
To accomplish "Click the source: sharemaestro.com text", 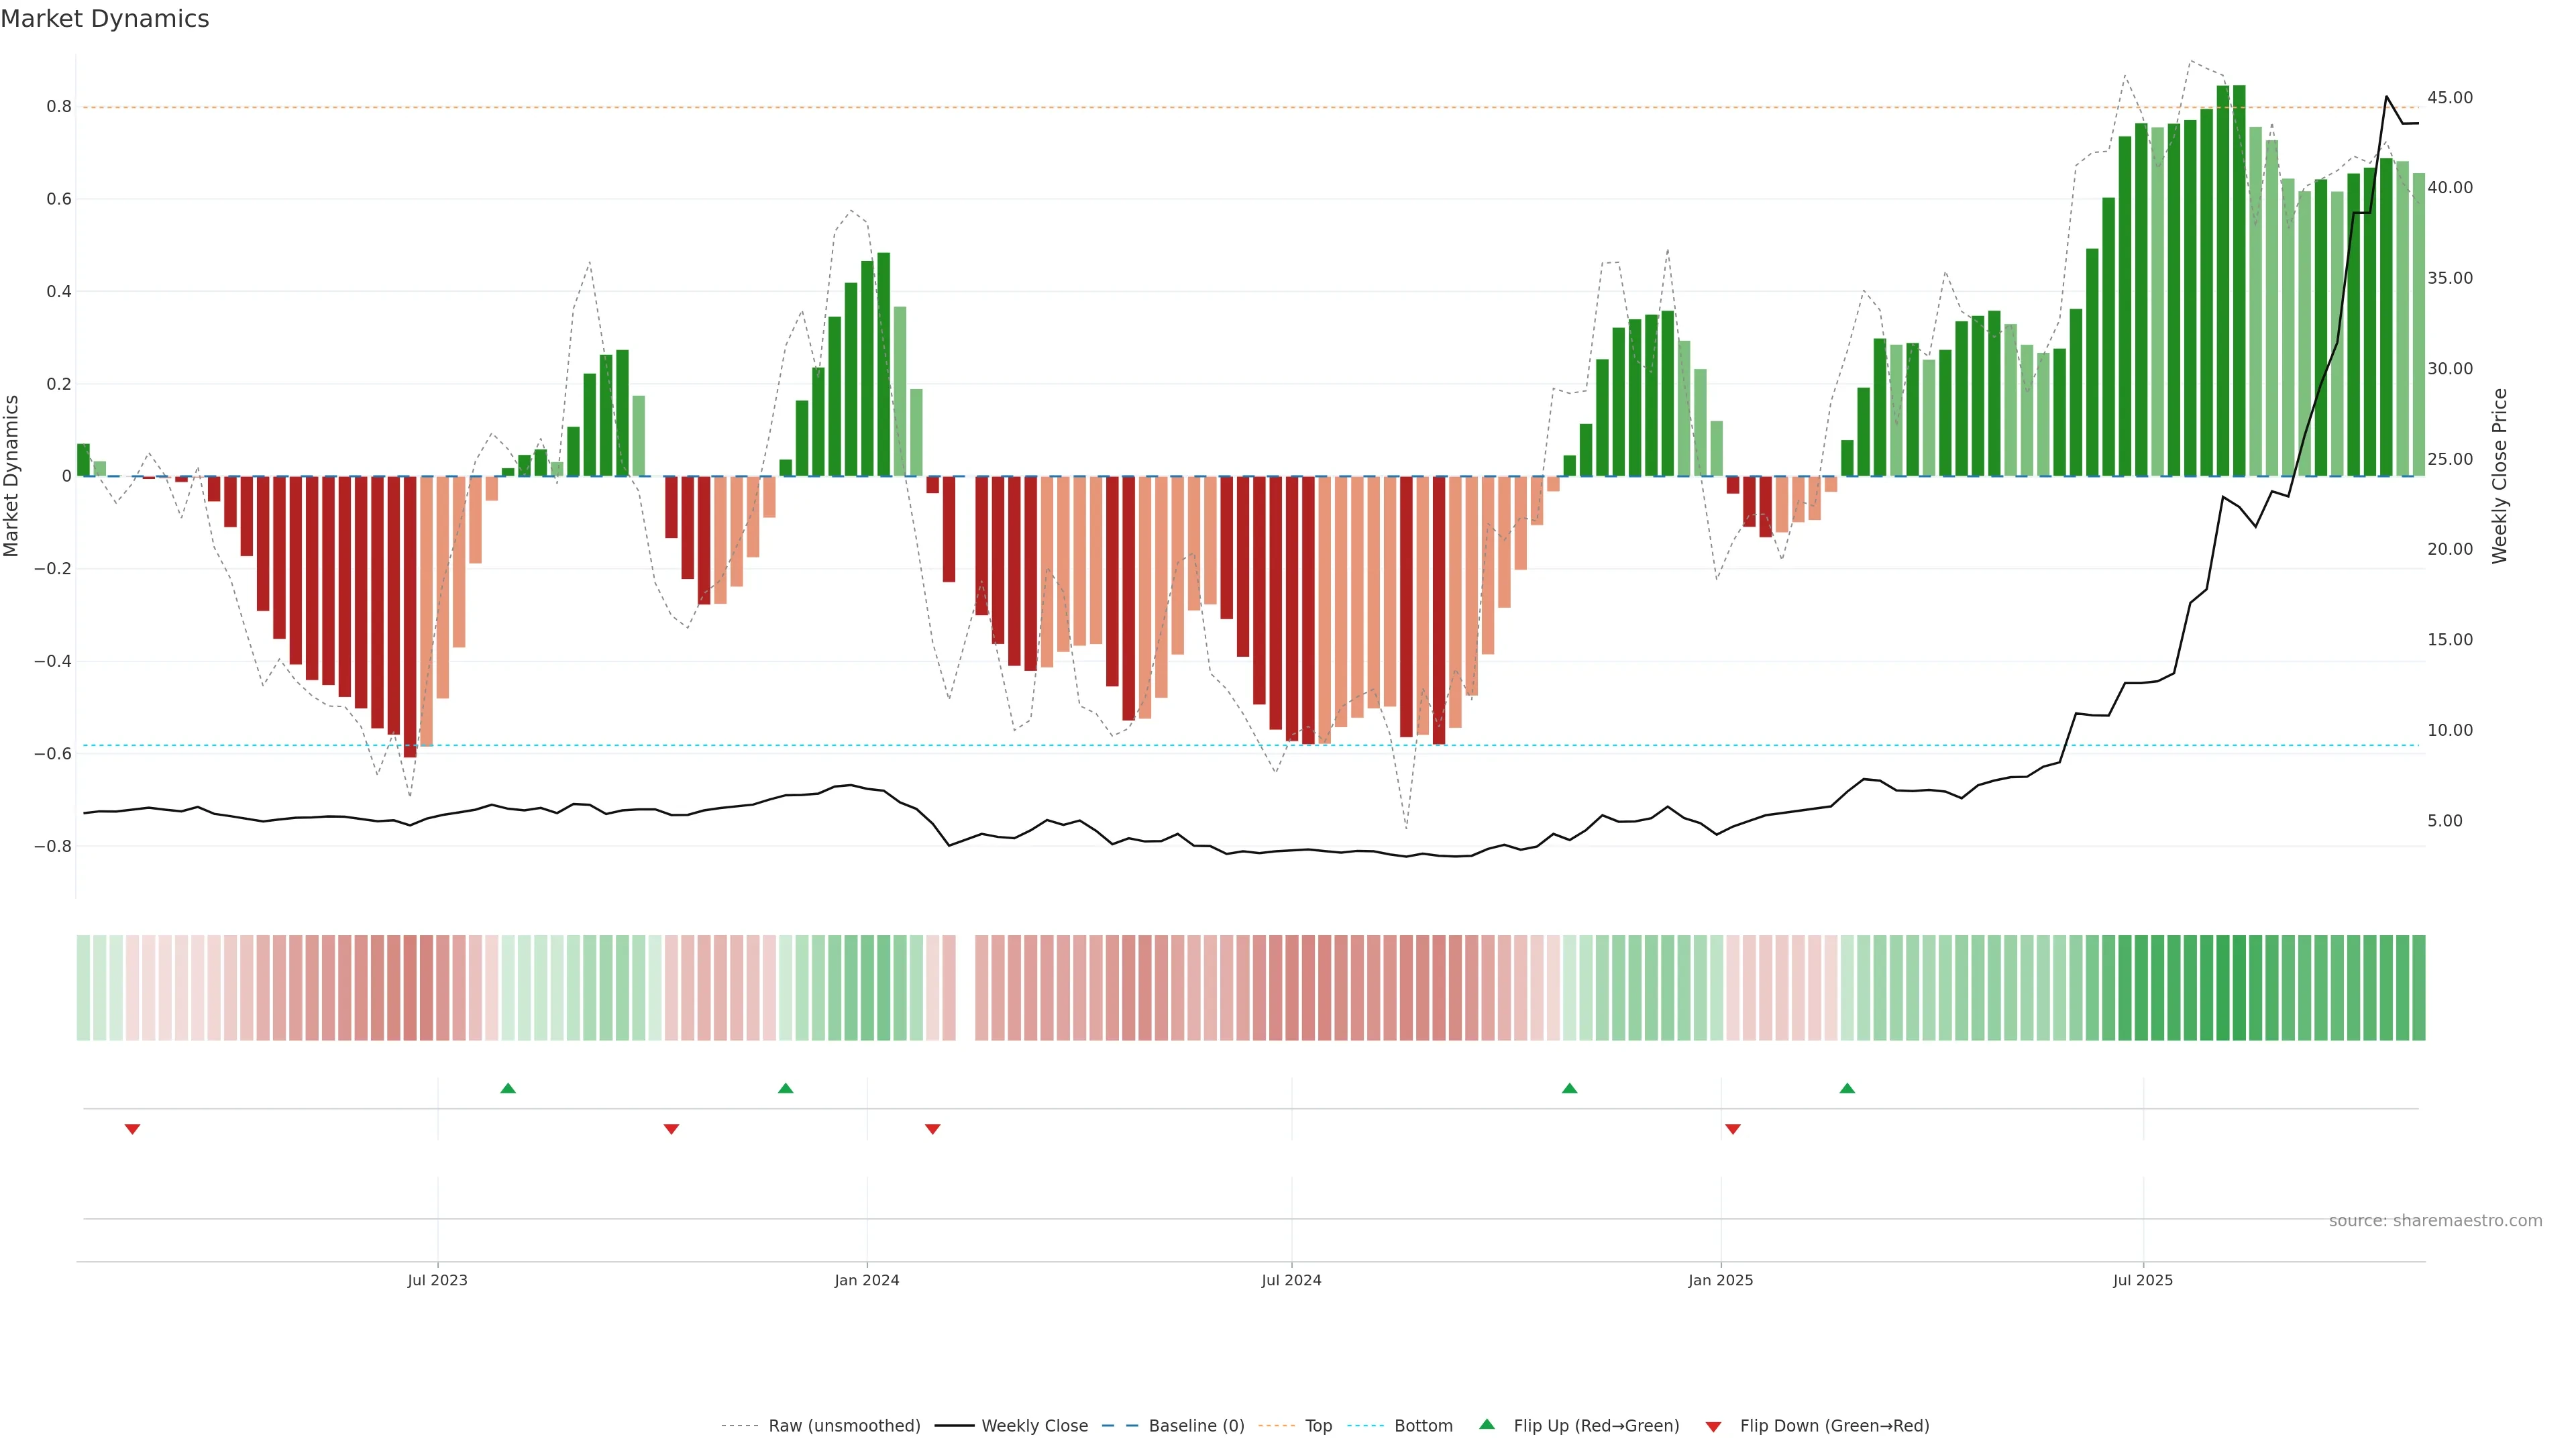I will [x=2435, y=1220].
